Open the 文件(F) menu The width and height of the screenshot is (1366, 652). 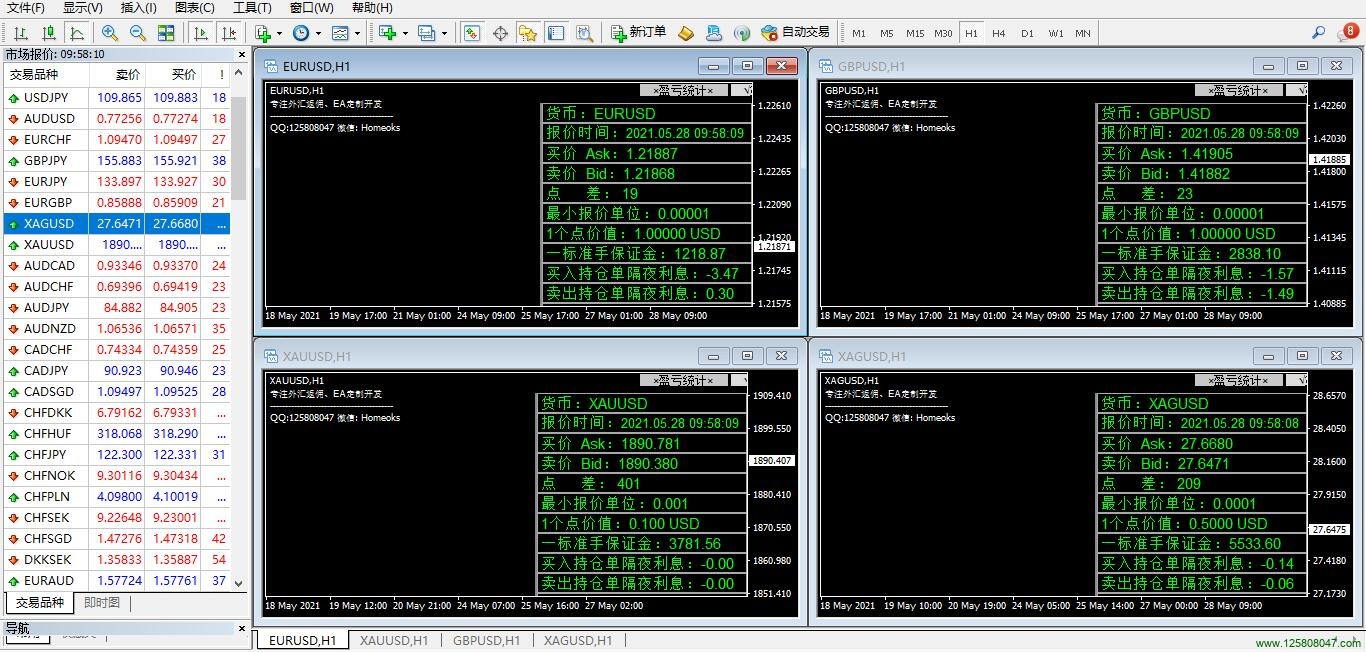coord(26,7)
